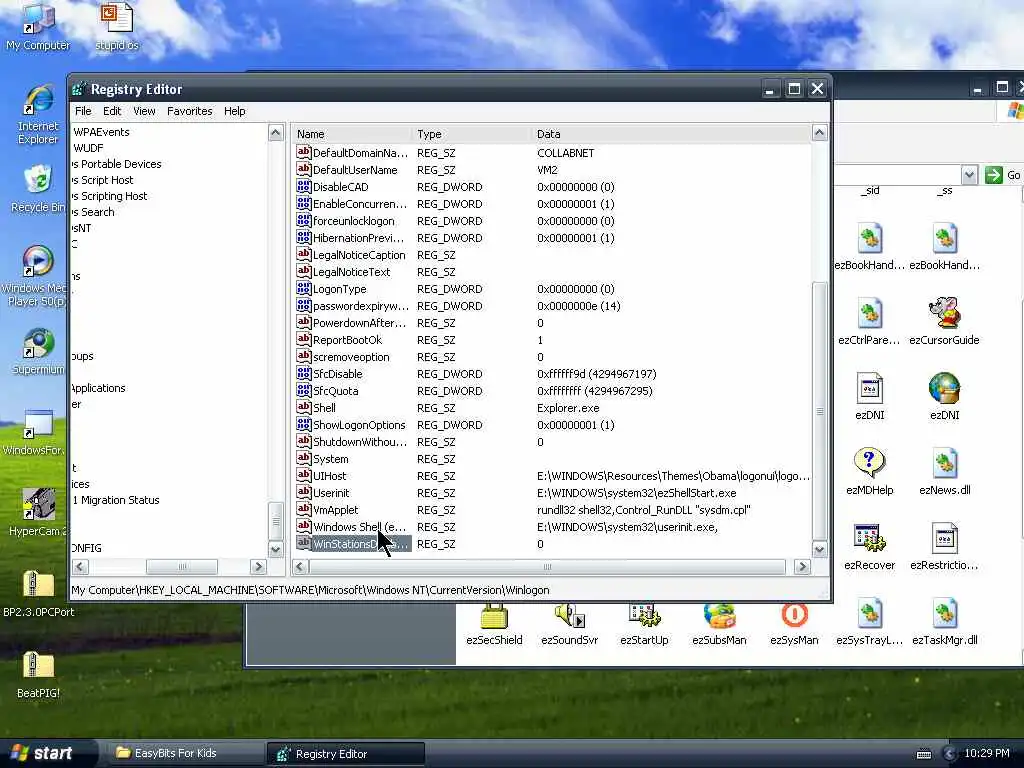Image resolution: width=1024 pixels, height=768 pixels.
Task: Open address bar dropdown in EasyBits window
Action: (x=968, y=175)
